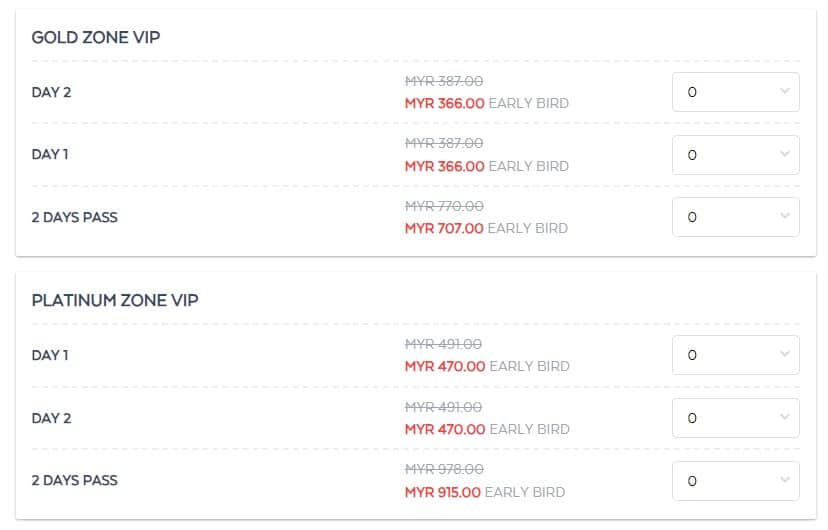Screen dimensions: 828x530
Task: Click the GOLD ZONE VIP heading
Action: click(x=96, y=37)
